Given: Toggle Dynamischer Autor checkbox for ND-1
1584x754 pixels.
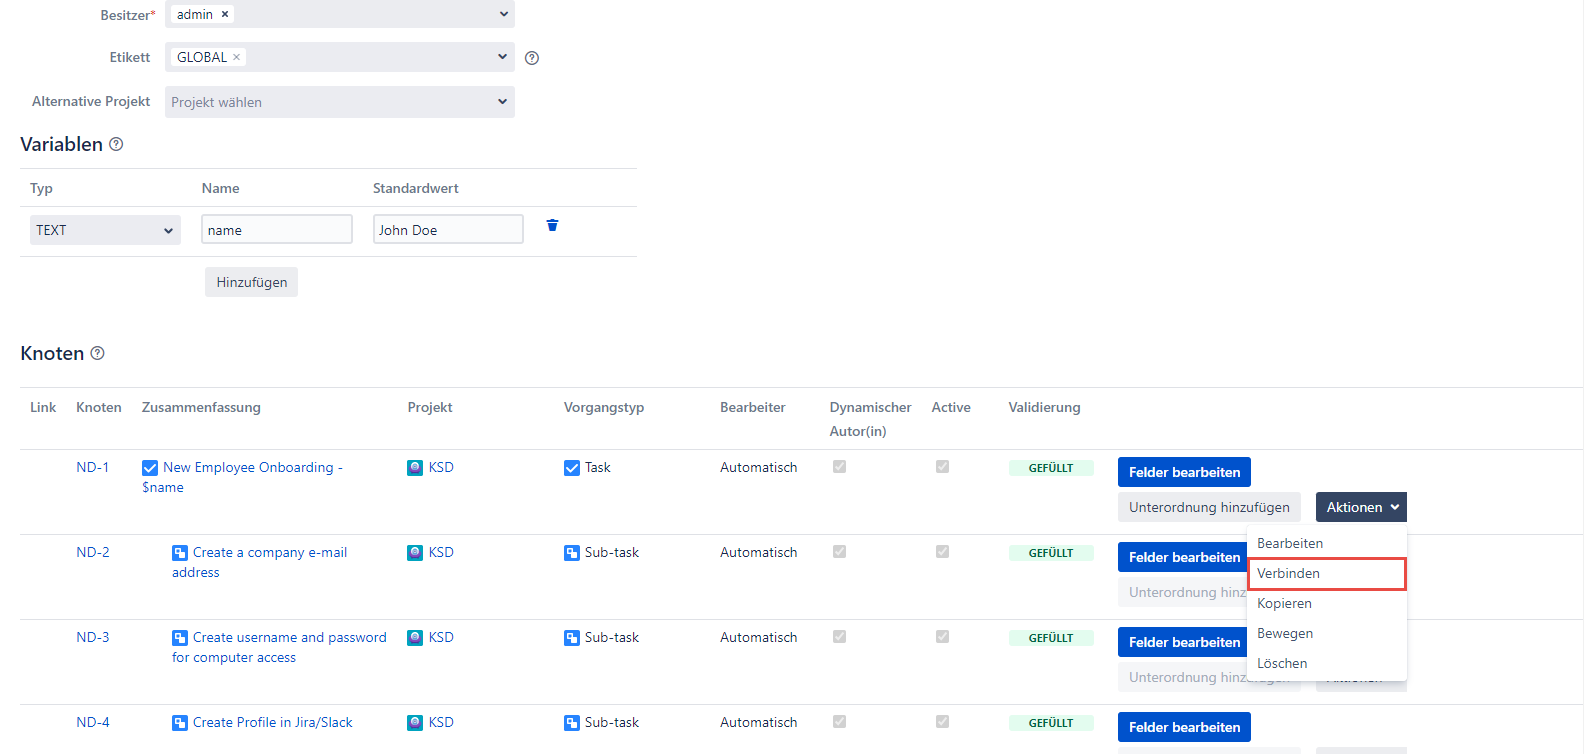Looking at the screenshot, I should pyautogui.click(x=839, y=467).
